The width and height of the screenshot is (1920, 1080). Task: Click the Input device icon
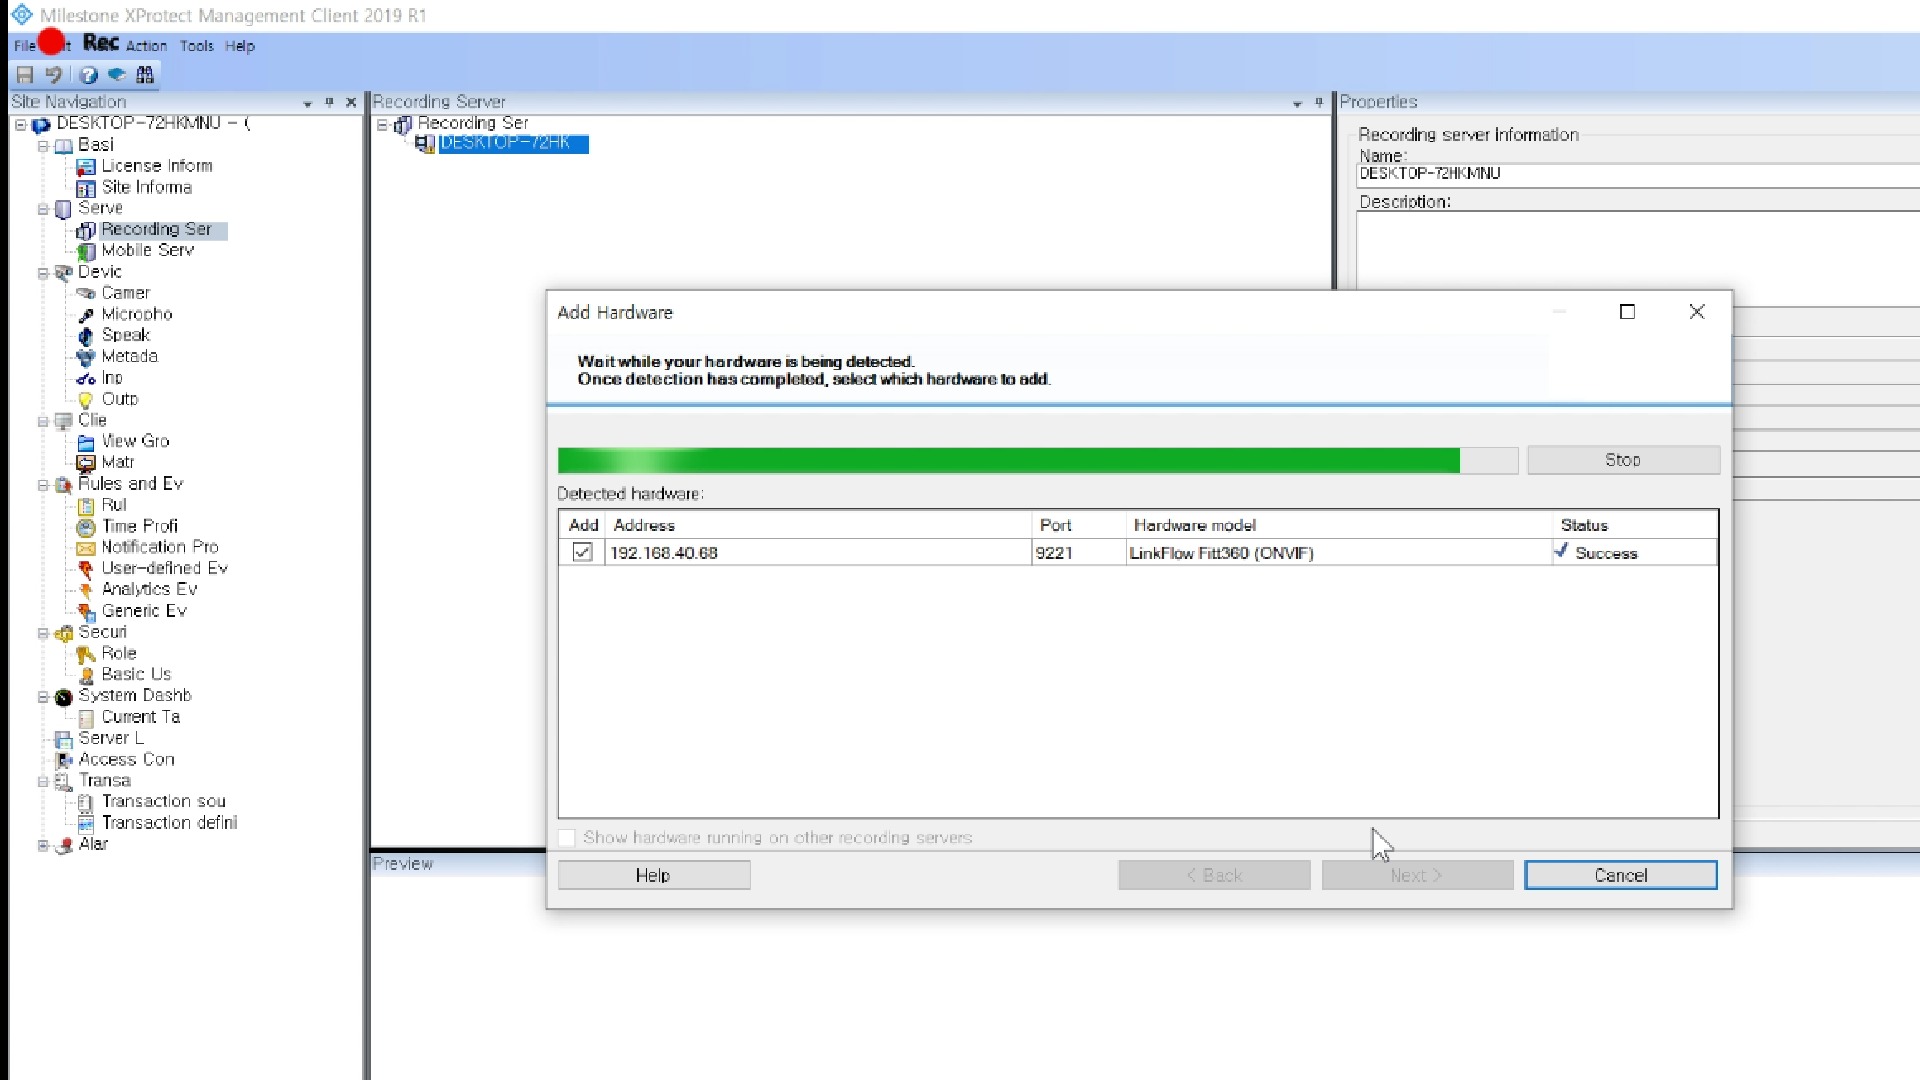(86, 379)
